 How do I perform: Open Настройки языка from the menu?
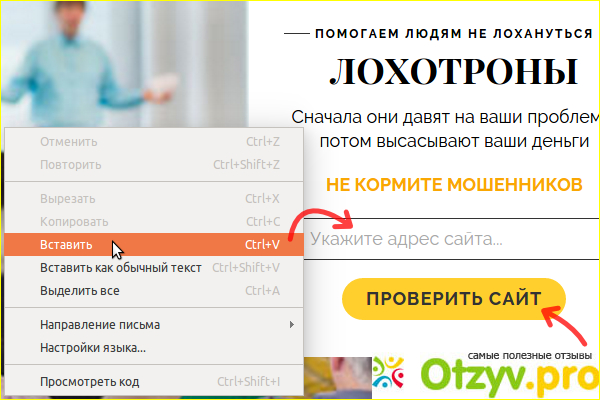[93, 348]
